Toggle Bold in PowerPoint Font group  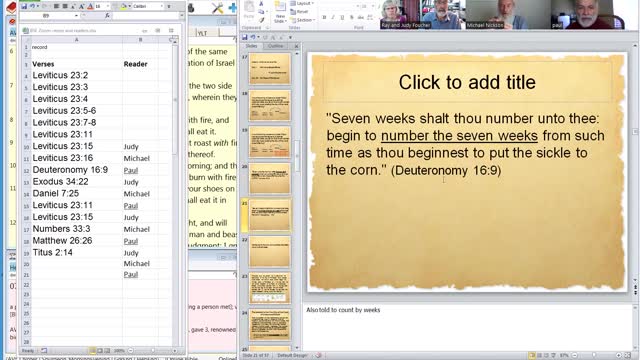[x=324, y=18]
